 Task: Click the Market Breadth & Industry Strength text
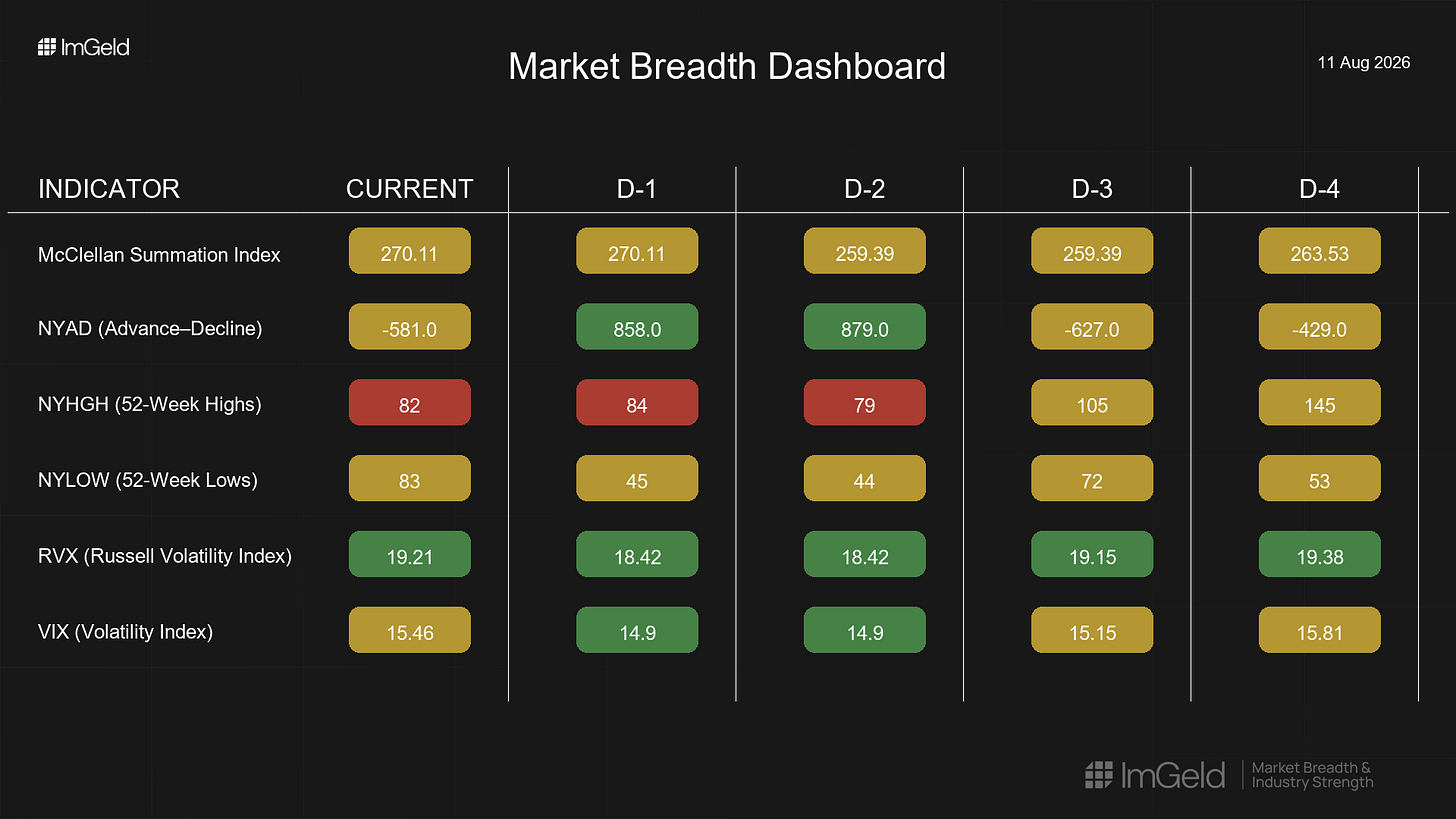click(1312, 775)
